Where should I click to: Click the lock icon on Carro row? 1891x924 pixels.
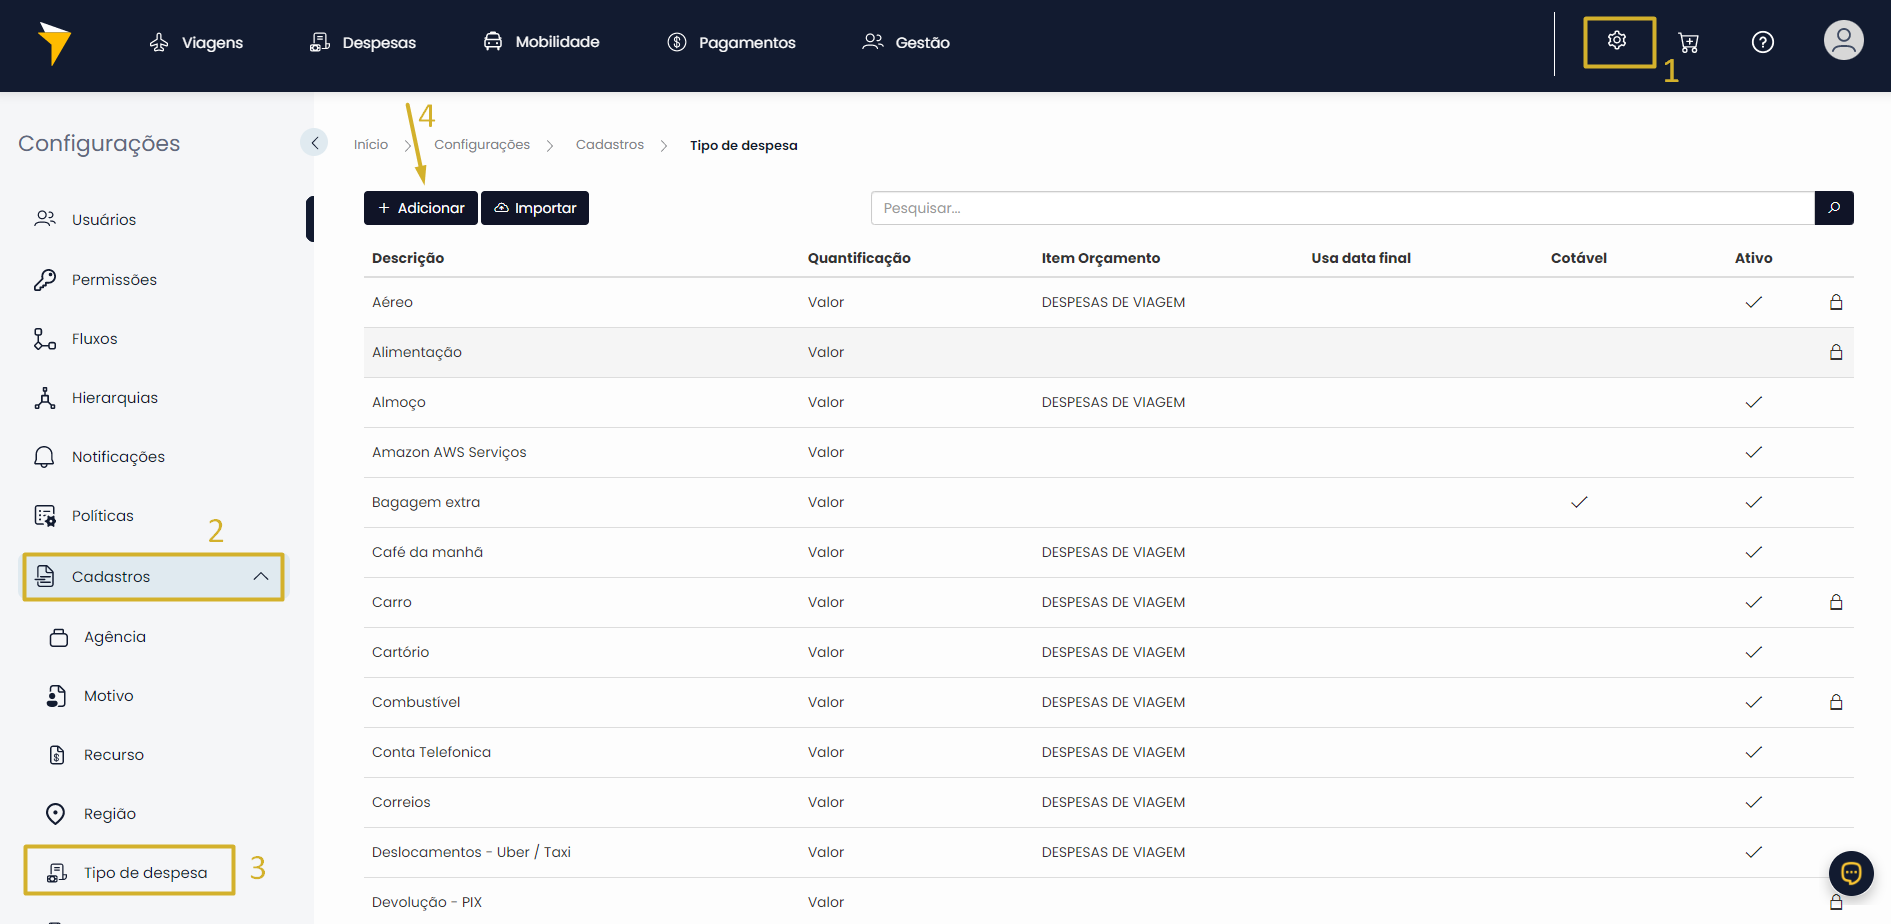coord(1836,602)
